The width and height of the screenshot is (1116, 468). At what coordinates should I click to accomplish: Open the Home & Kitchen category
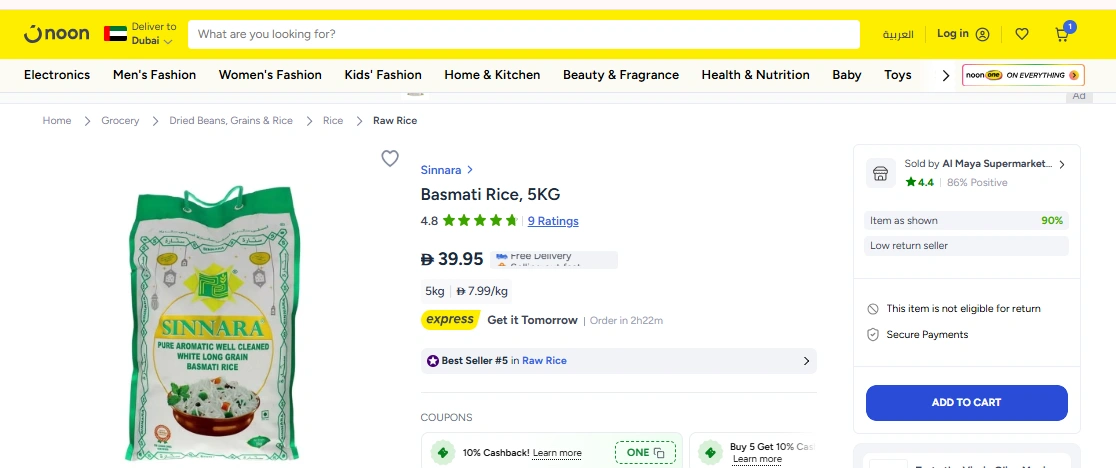click(x=492, y=75)
